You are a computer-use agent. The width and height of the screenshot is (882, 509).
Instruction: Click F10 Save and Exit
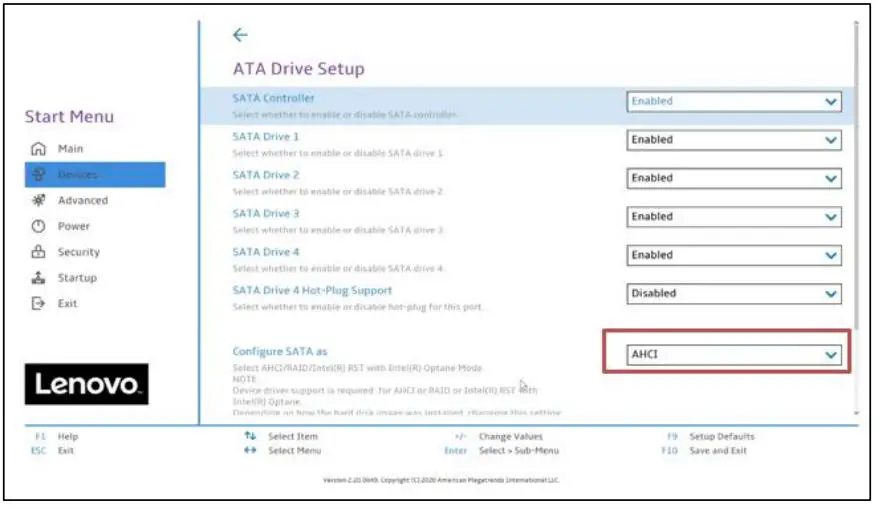[x=704, y=451]
